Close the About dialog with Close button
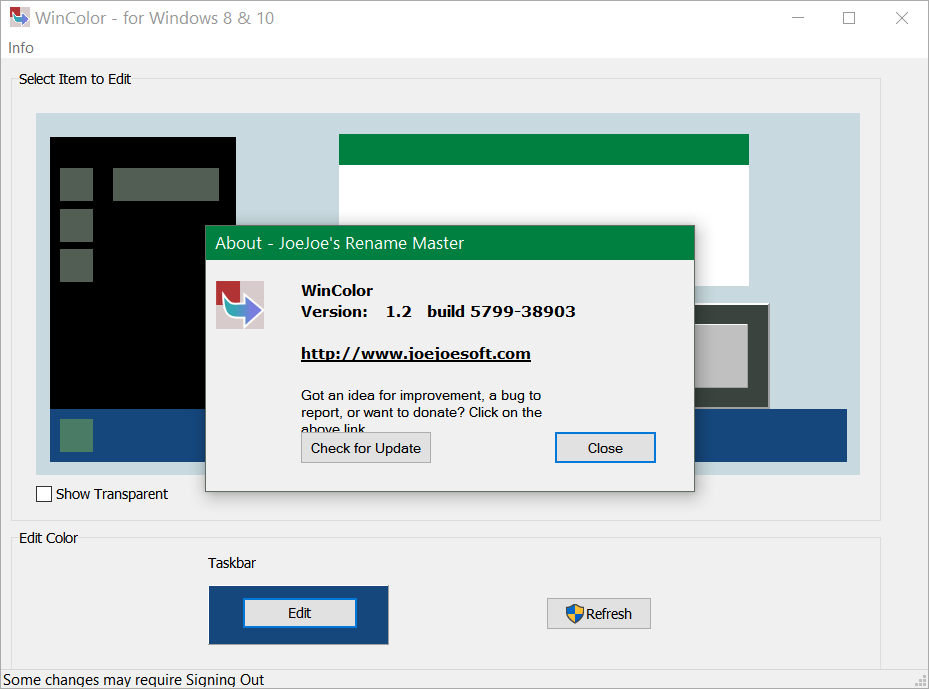929x689 pixels. 605,448
